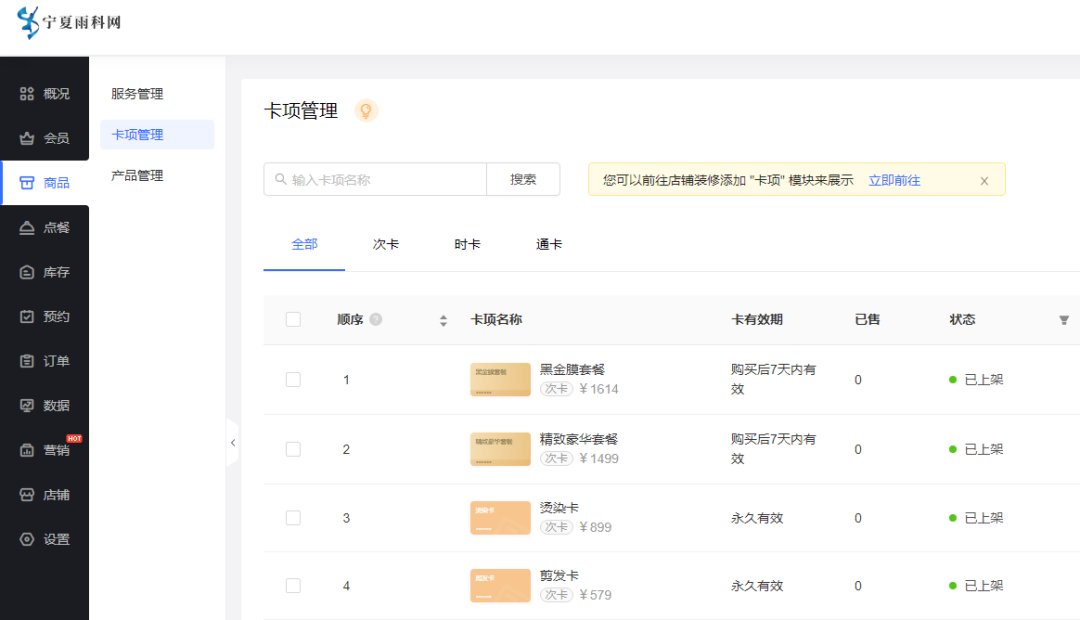Check the box for 精致豪华套餐 row
Viewport: 1080px width, 620px height.
293,449
